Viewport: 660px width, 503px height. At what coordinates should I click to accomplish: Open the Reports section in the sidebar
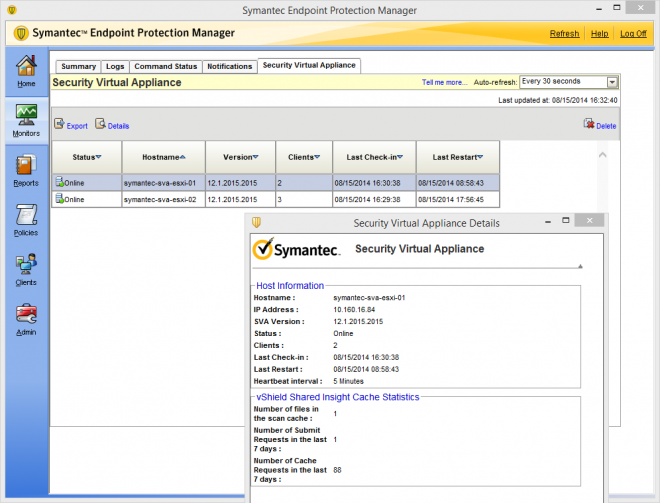26,170
